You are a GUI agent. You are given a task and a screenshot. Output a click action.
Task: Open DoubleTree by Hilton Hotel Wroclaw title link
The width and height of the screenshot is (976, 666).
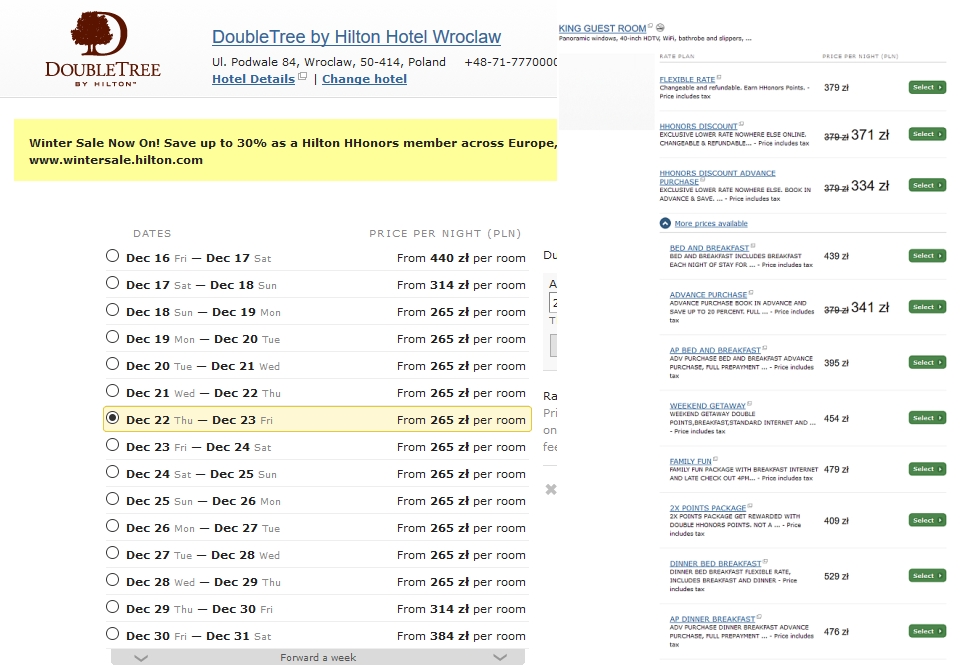click(x=356, y=37)
